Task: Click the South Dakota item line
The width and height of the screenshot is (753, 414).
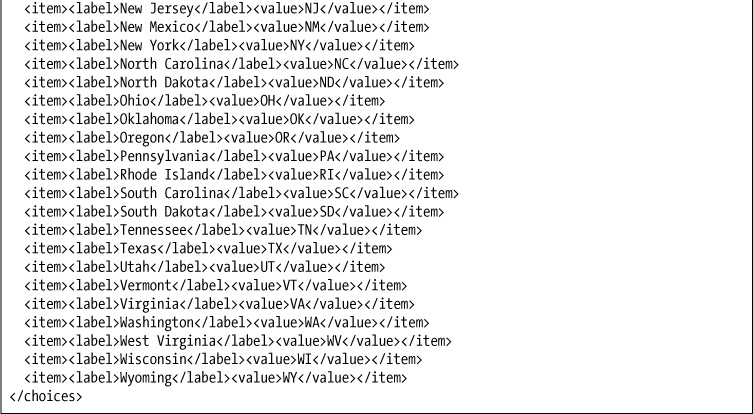Action: coord(234,212)
